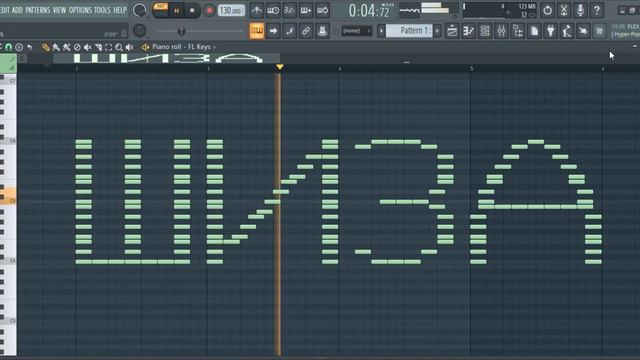The height and width of the screenshot is (360, 640).
Task: Toggle overdub recording icon
Action: point(306,10)
